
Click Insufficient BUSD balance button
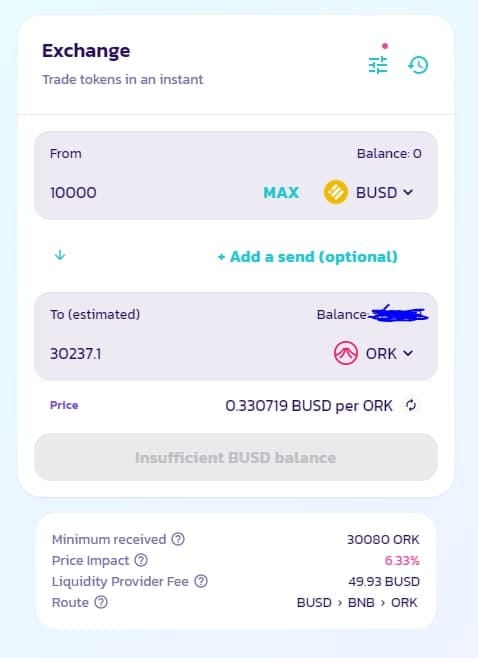pos(236,457)
